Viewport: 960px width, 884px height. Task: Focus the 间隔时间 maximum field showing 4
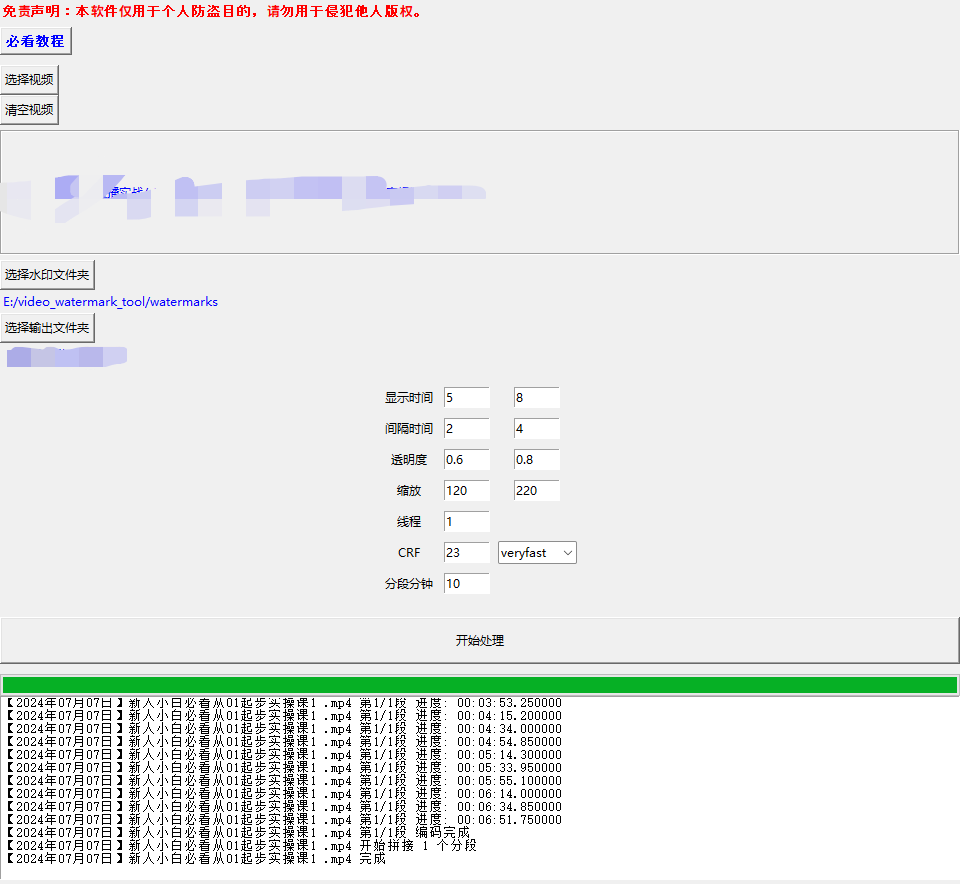point(536,429)
